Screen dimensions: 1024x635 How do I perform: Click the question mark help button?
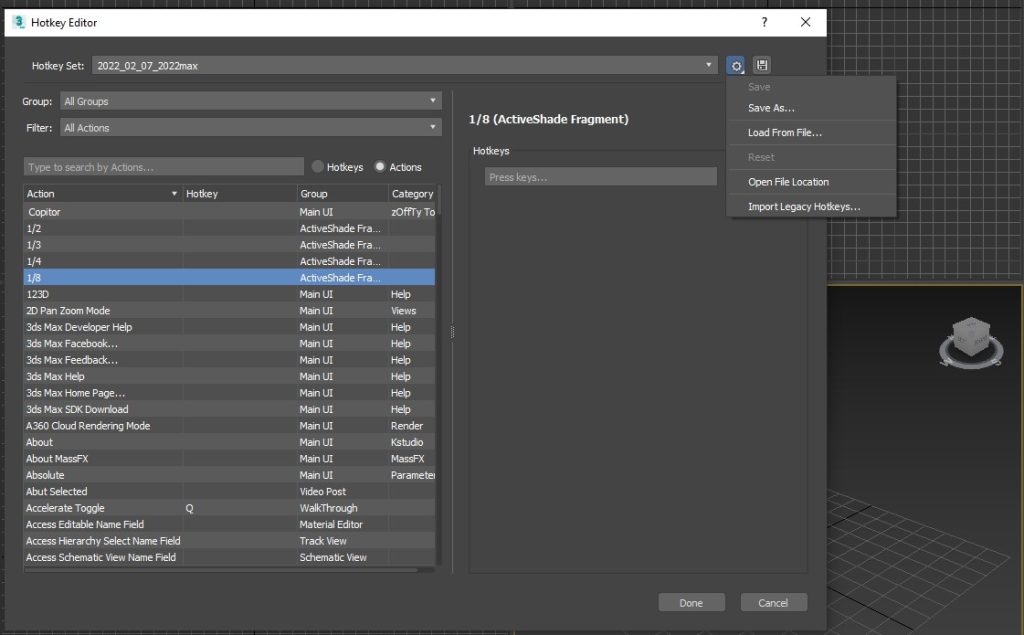pyautogui.click(x=764, y=22)
